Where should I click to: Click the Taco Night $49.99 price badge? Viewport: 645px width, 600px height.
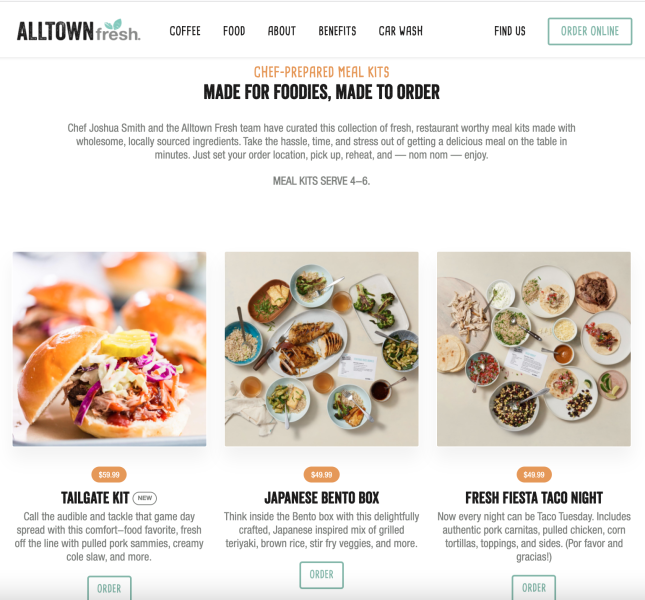point(534,475)
